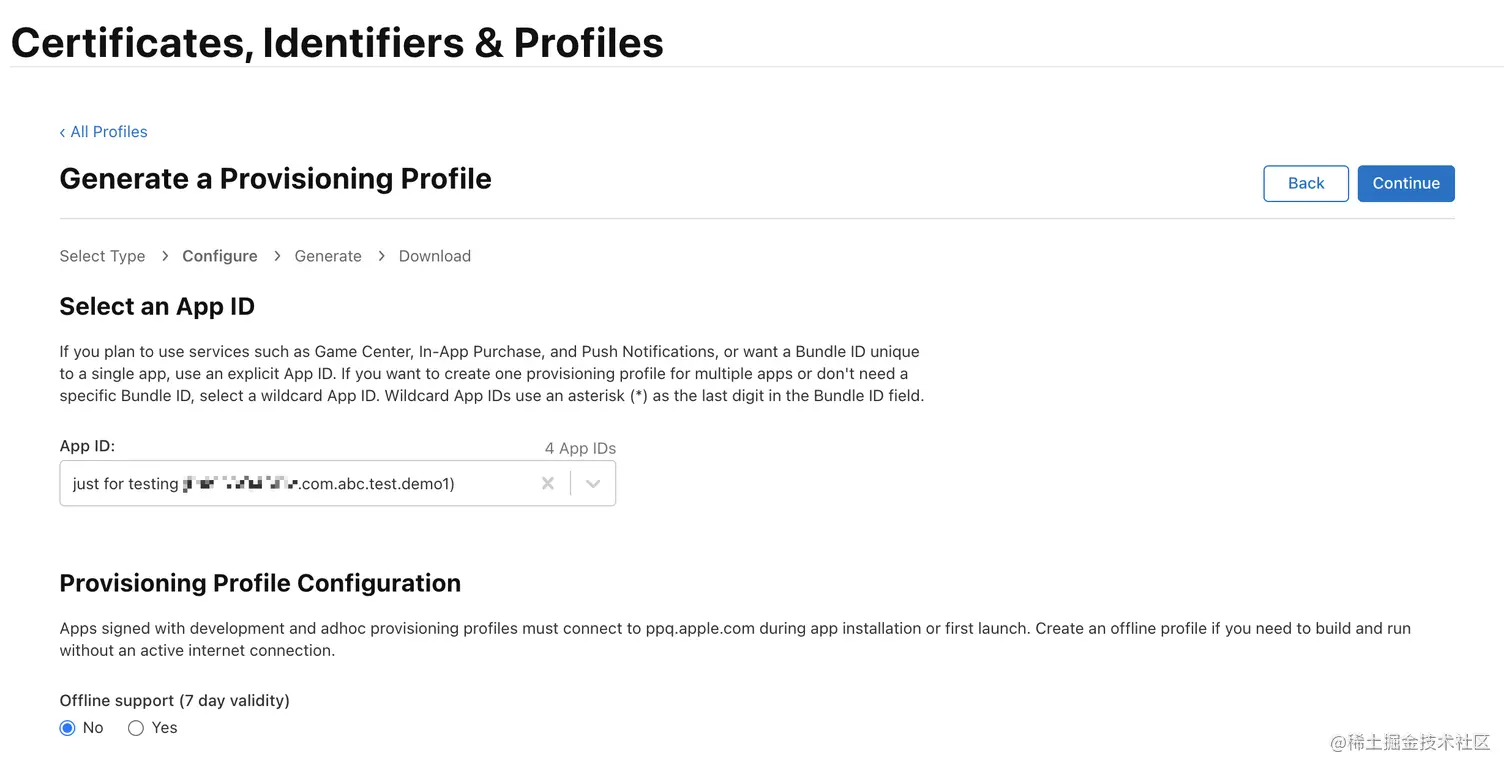This screenshot has height=774, width=1512.
Task: Click the Select an App ID heading
Action: (157, 306)
